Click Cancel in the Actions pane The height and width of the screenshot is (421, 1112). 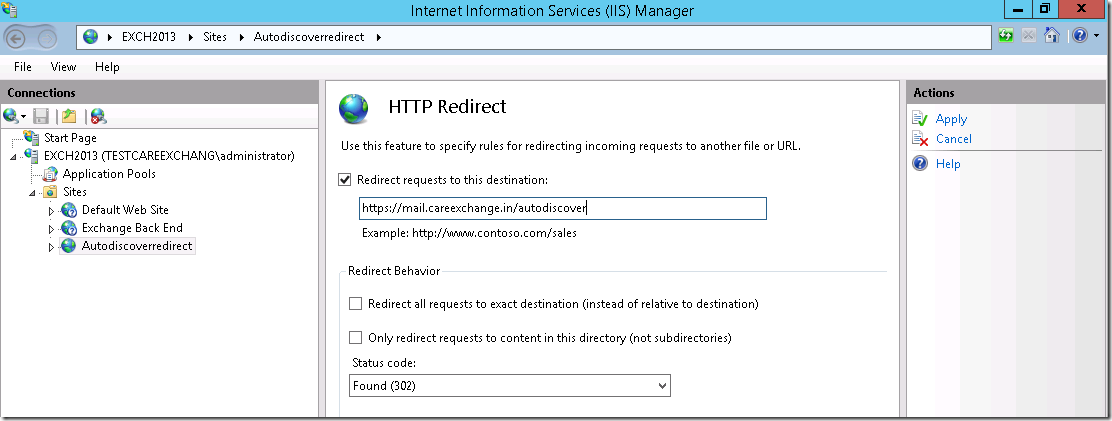click(x=954, y=139)
